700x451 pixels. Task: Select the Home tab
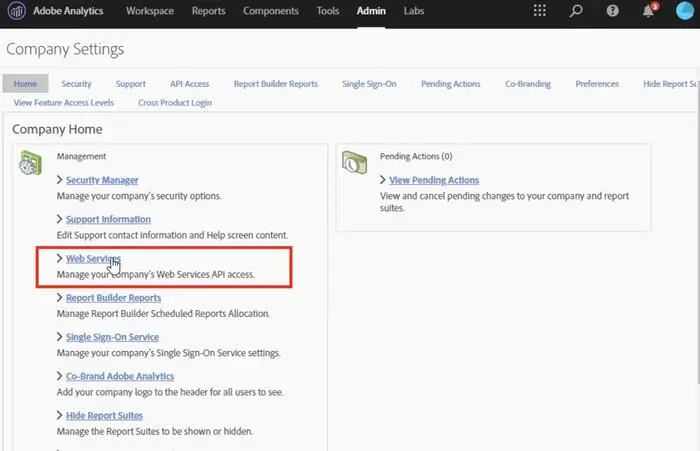pyautogui.click(x=25, y=84)
